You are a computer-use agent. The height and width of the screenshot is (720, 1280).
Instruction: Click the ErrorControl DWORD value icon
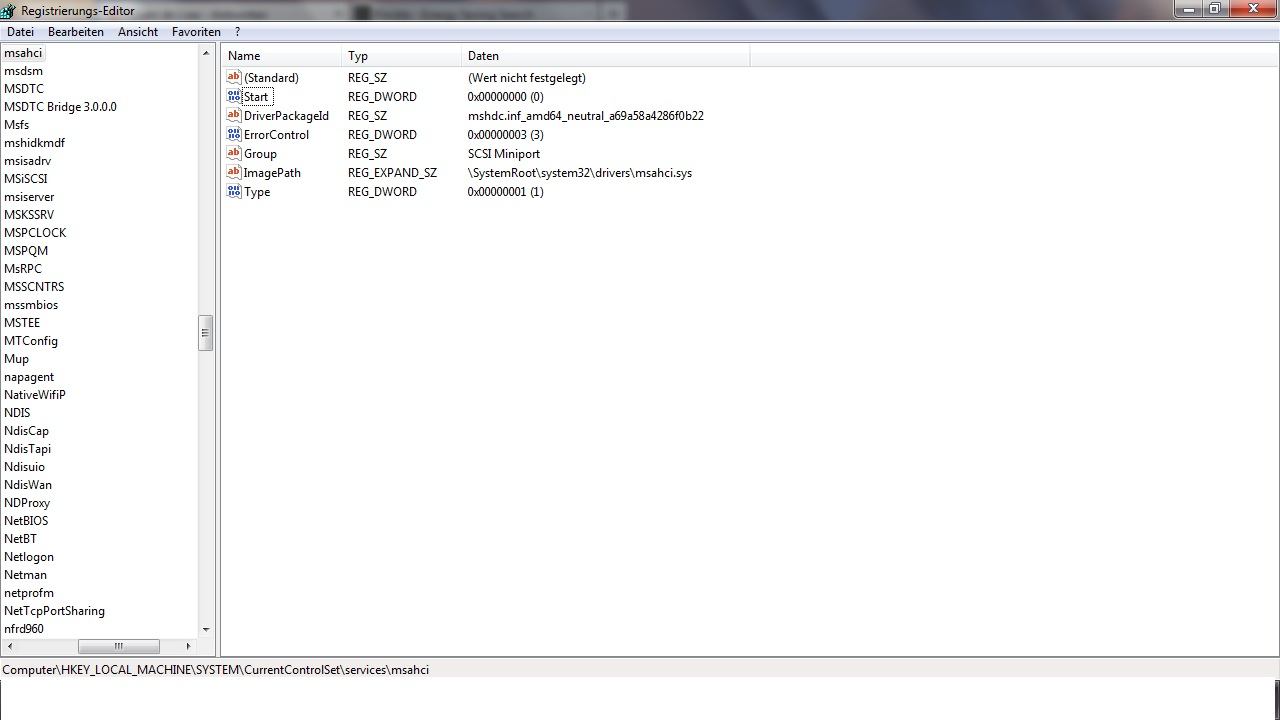click(234, 134)
